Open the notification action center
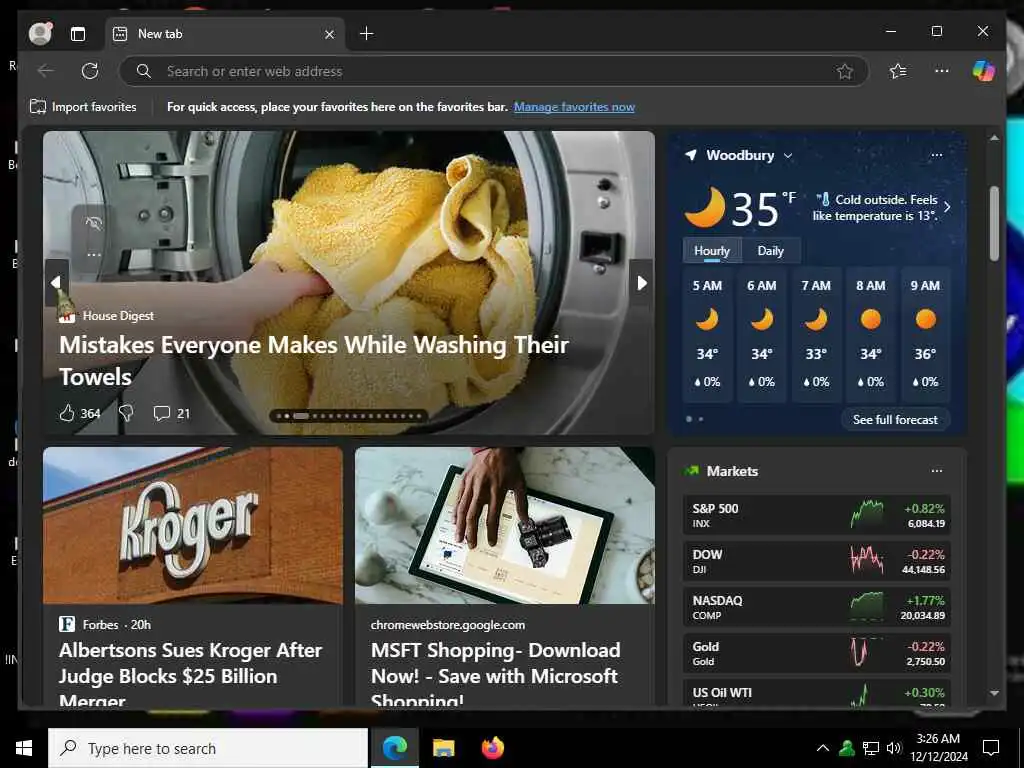 [x=991, y=748]
